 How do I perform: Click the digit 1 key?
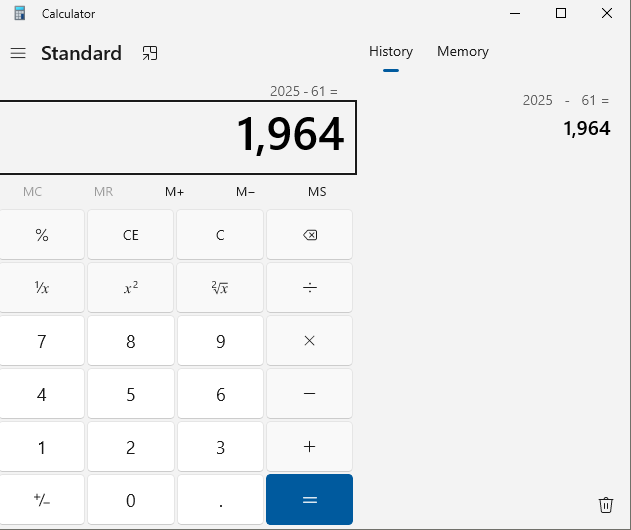coord(42,447)
